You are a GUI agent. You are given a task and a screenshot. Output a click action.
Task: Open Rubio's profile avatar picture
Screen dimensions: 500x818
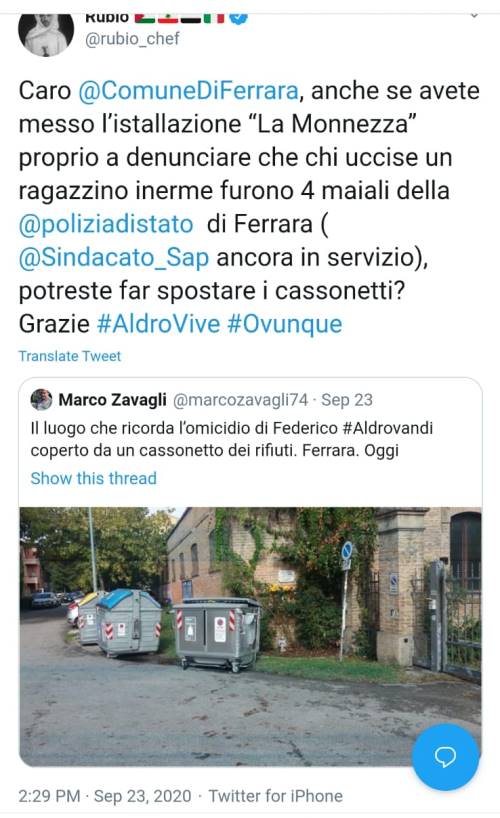46,32
